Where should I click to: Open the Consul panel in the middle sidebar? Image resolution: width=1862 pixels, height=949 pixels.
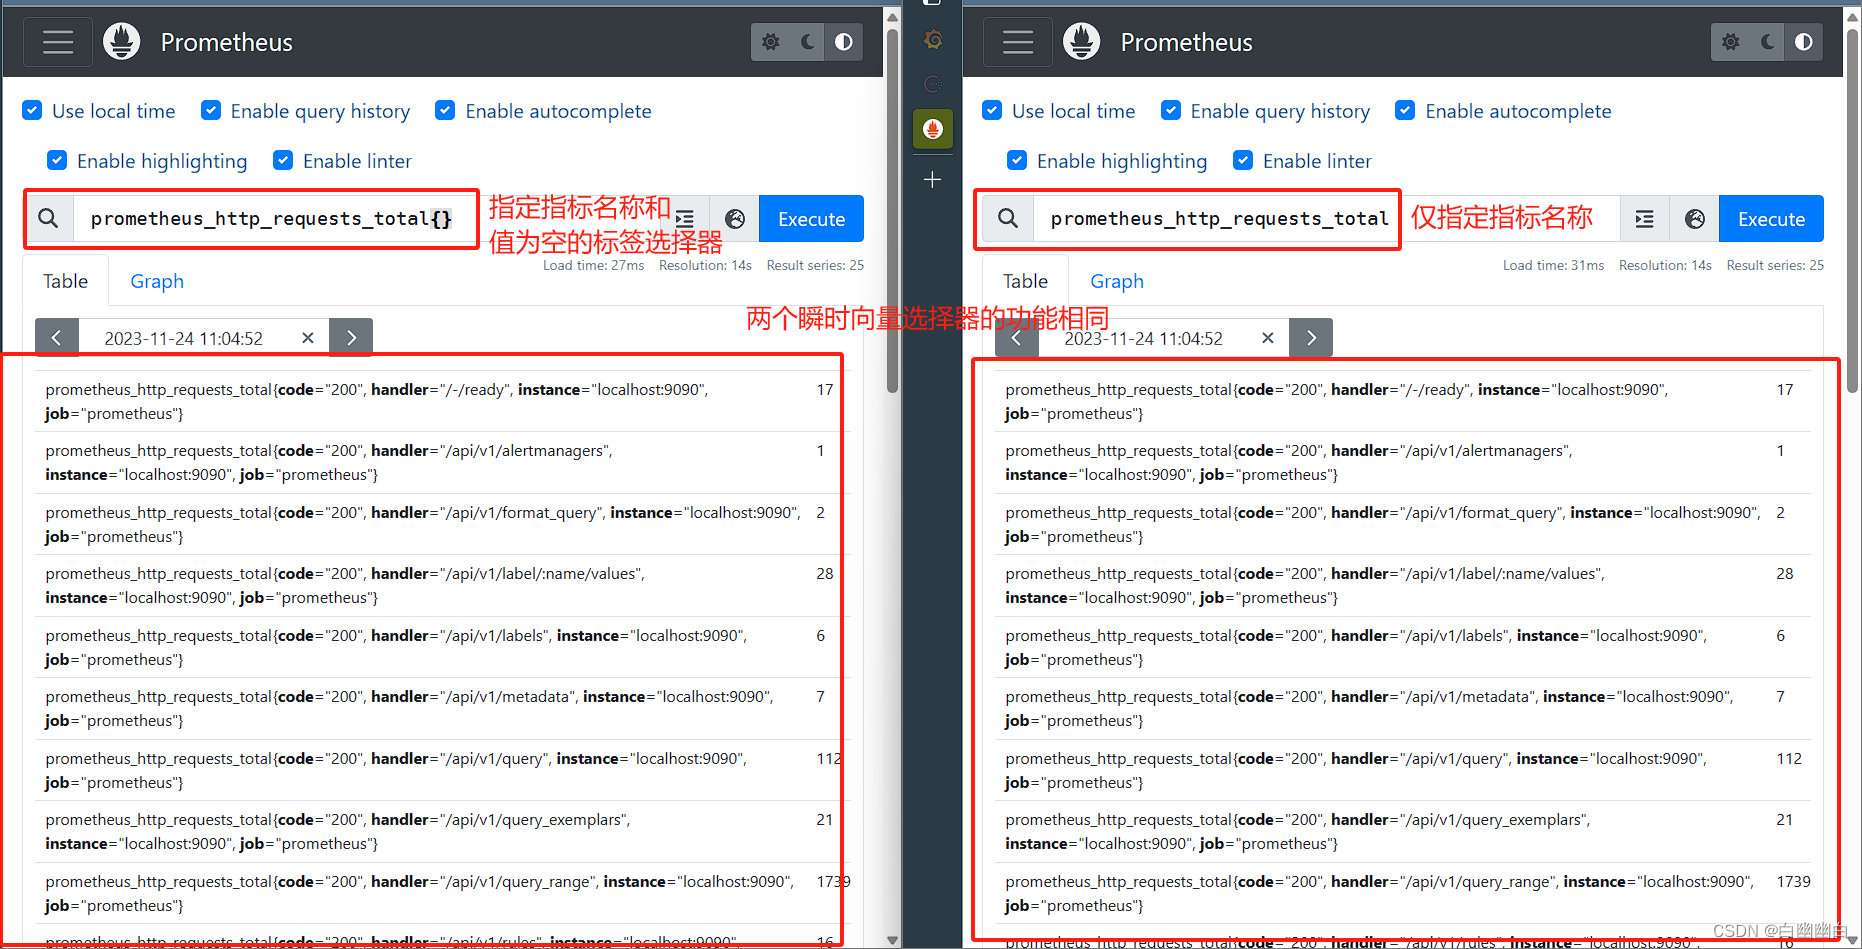(933, 84)
